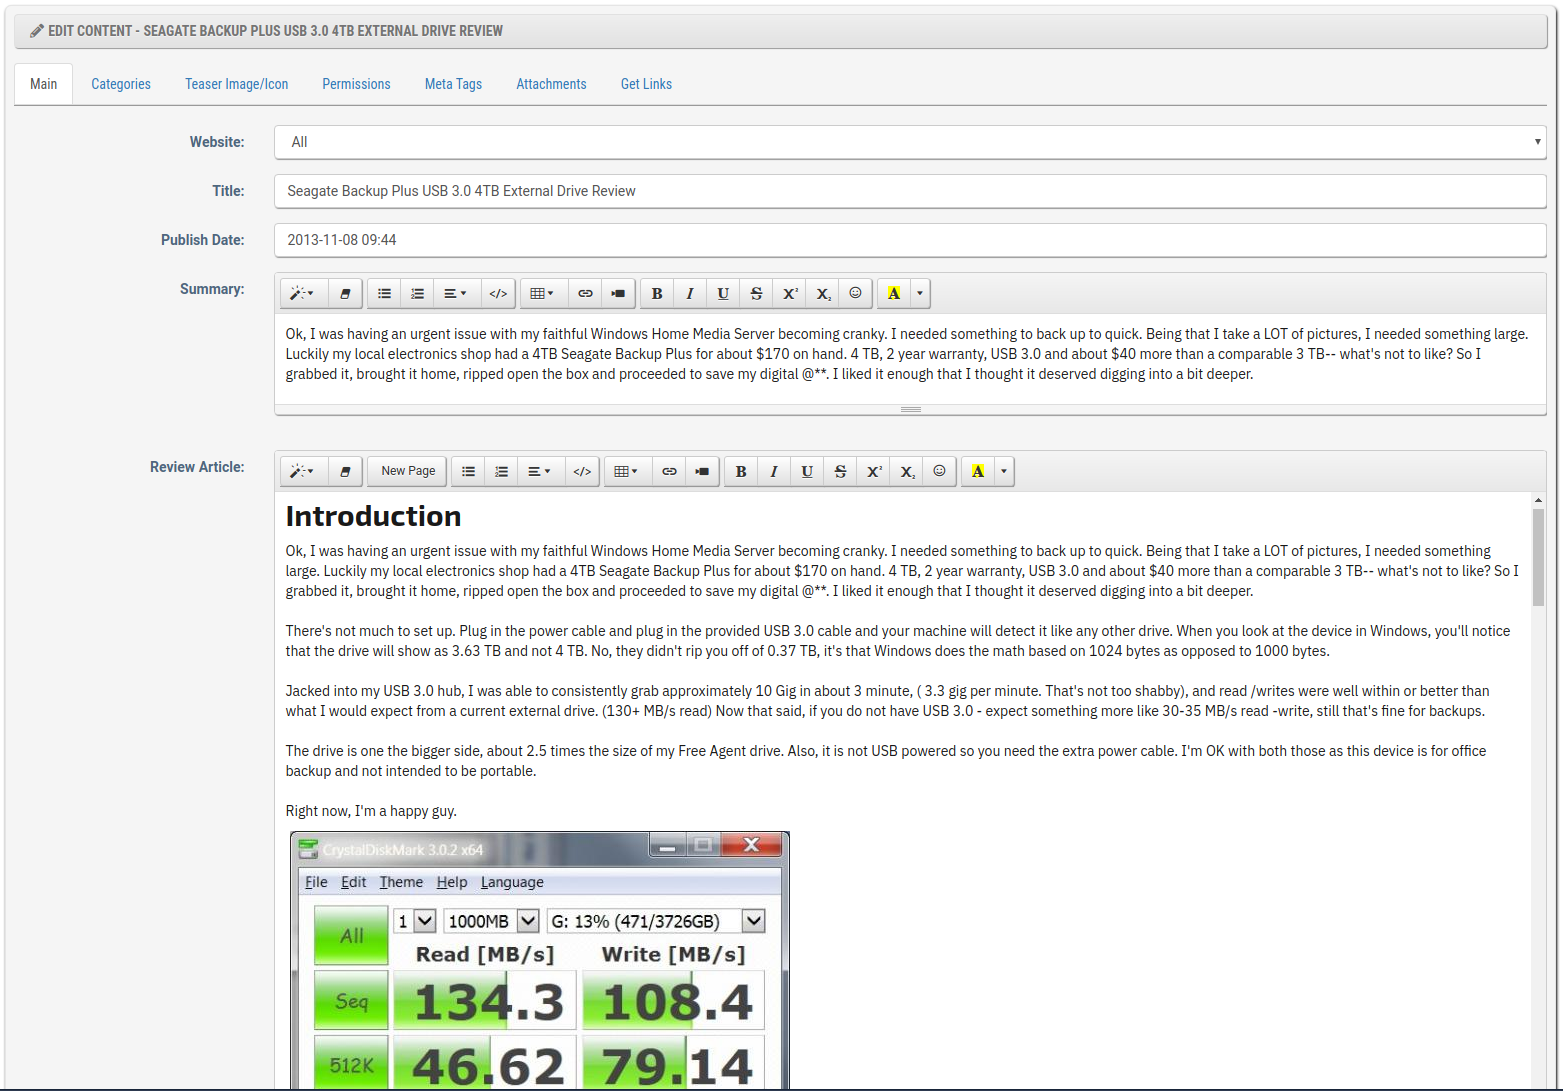Screen dimensions: 1563x1091
Task: Insert ordered list in Summary editor
Action: coord(418,293)
